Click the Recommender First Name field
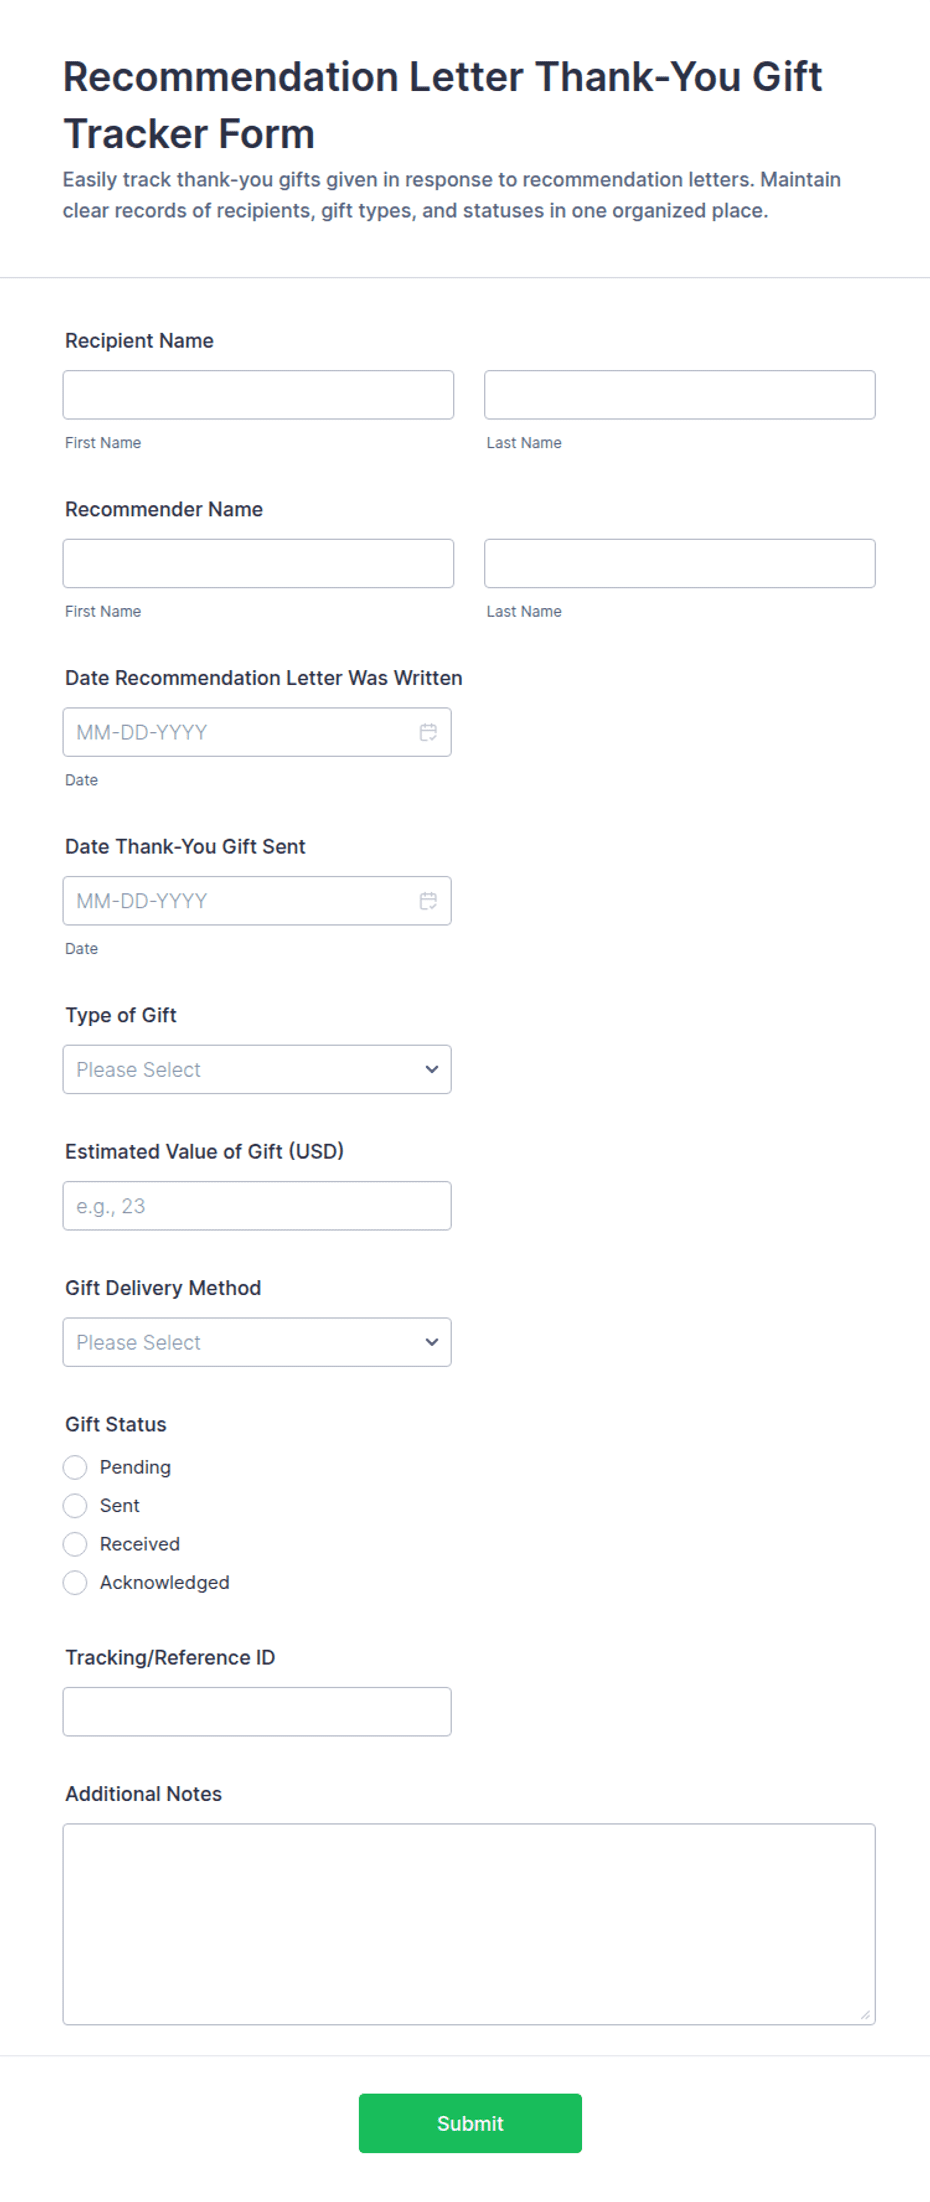This screenshot has height=2202, width=930. (x=258, y=563)
